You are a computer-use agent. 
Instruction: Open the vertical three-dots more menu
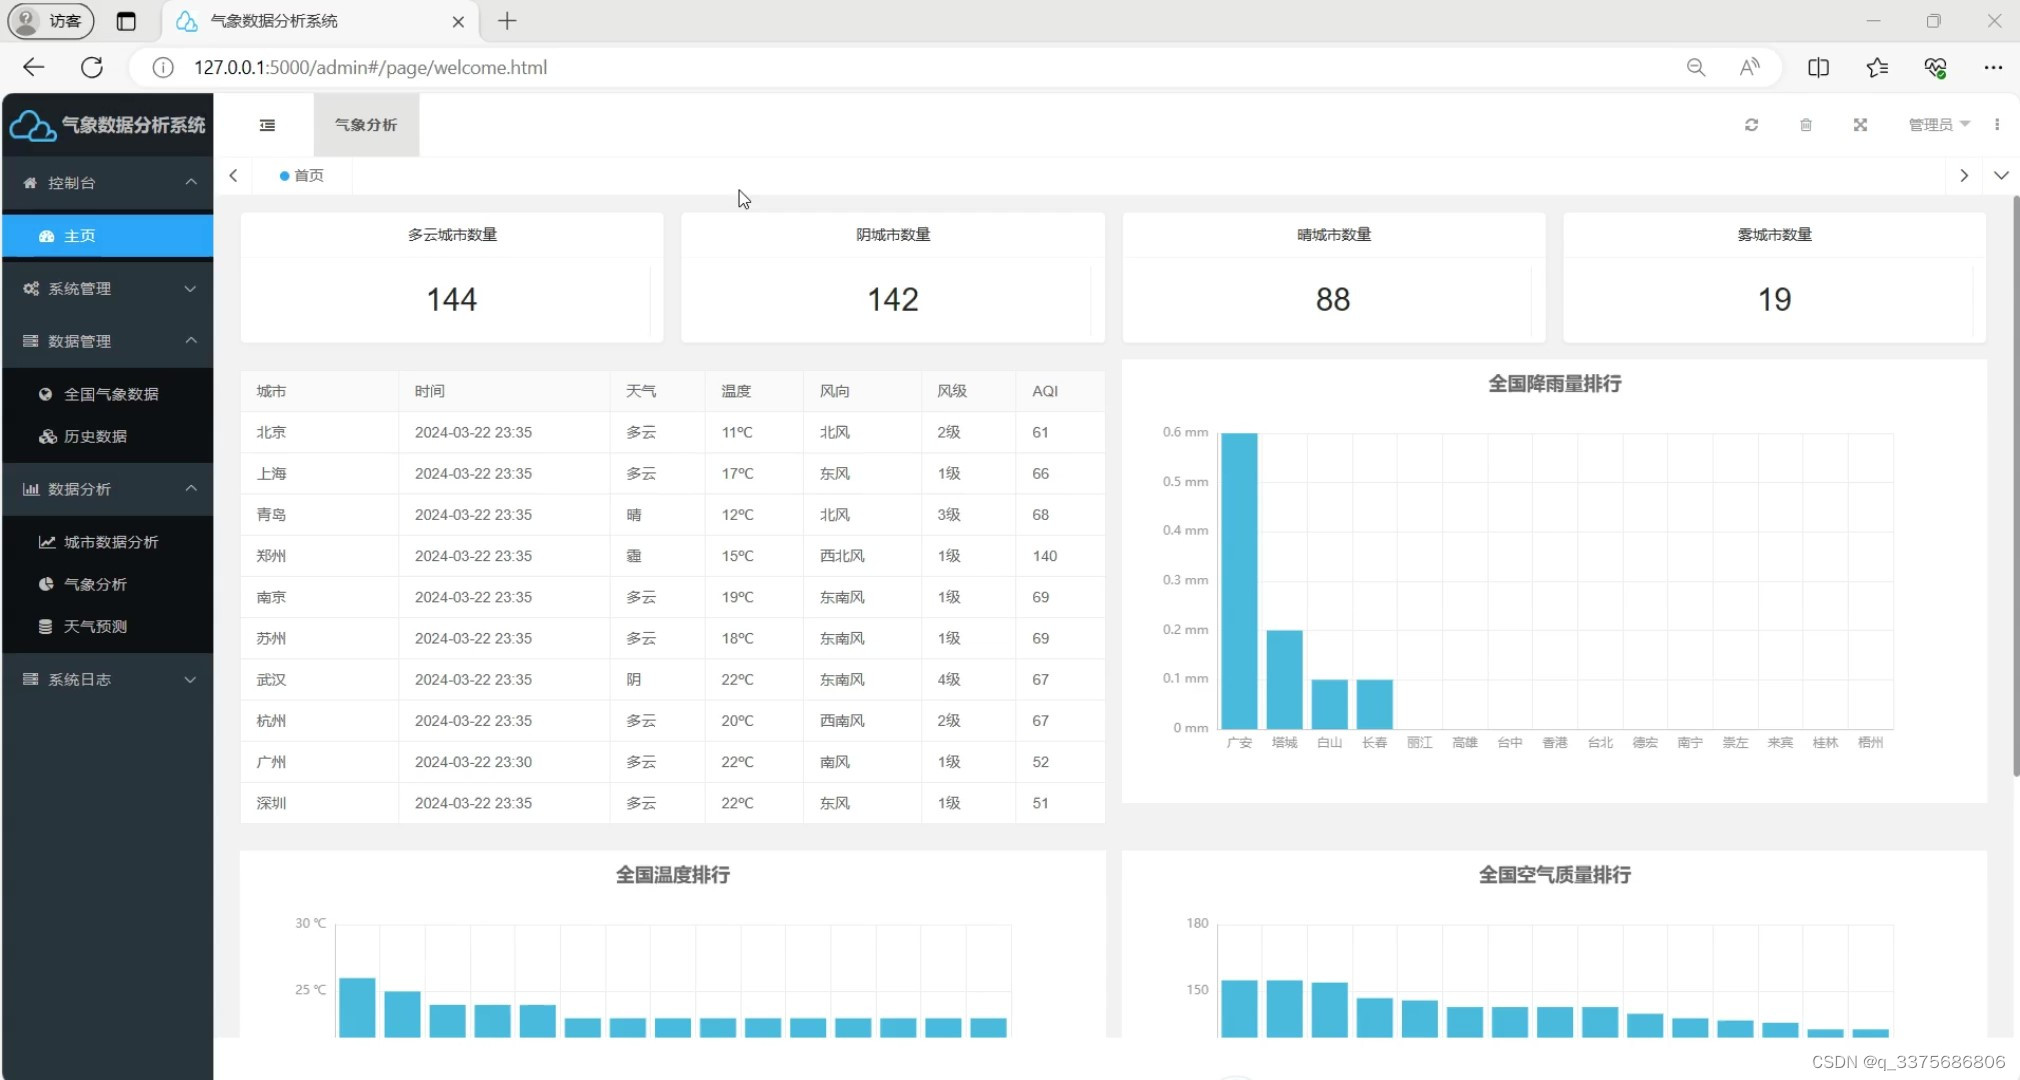tap(1997, 125)
